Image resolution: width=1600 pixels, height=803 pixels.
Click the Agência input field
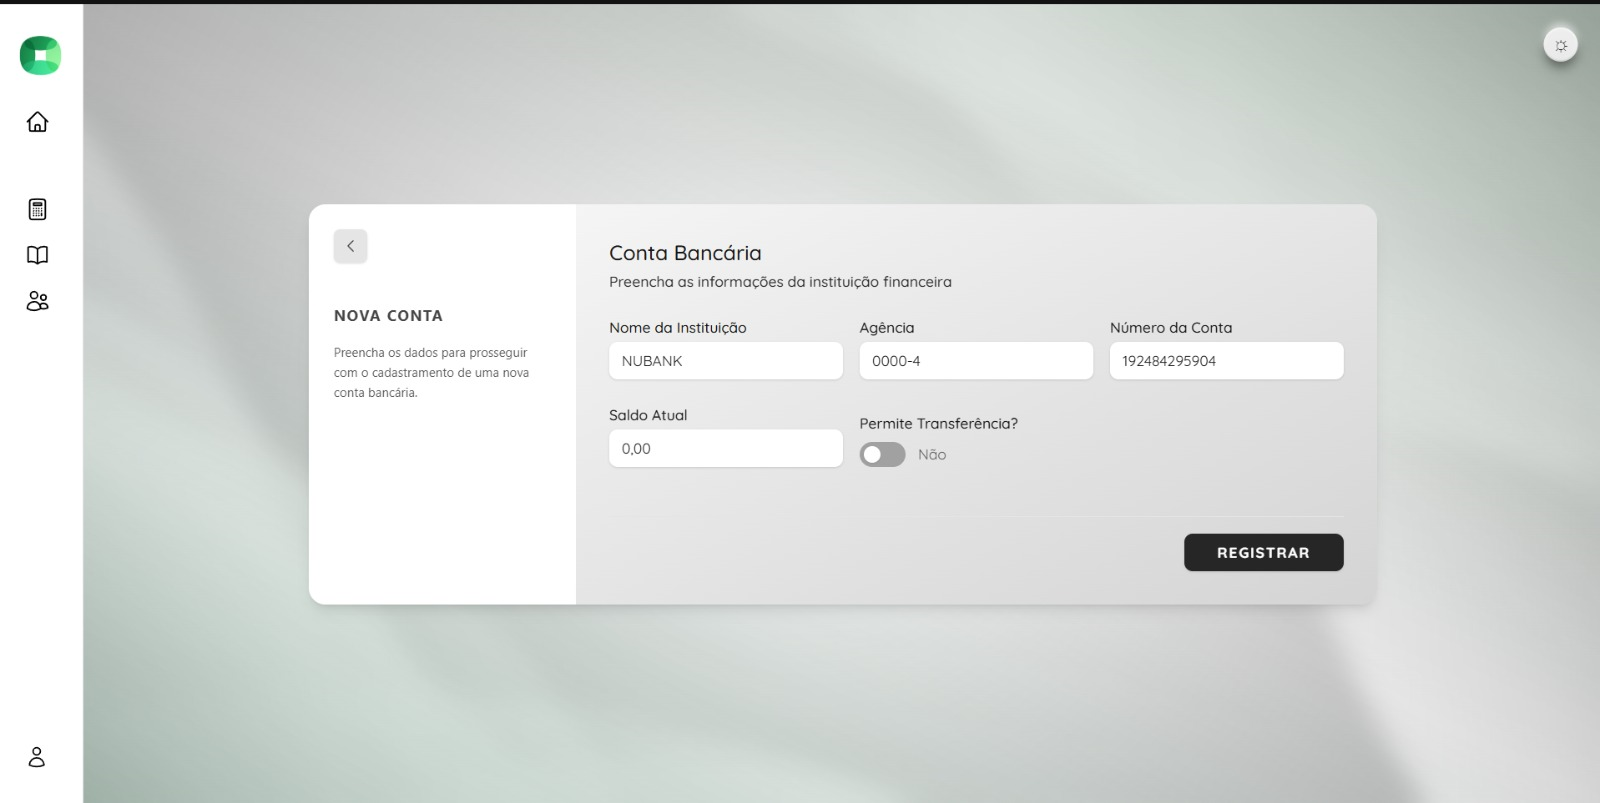(976, 361)
